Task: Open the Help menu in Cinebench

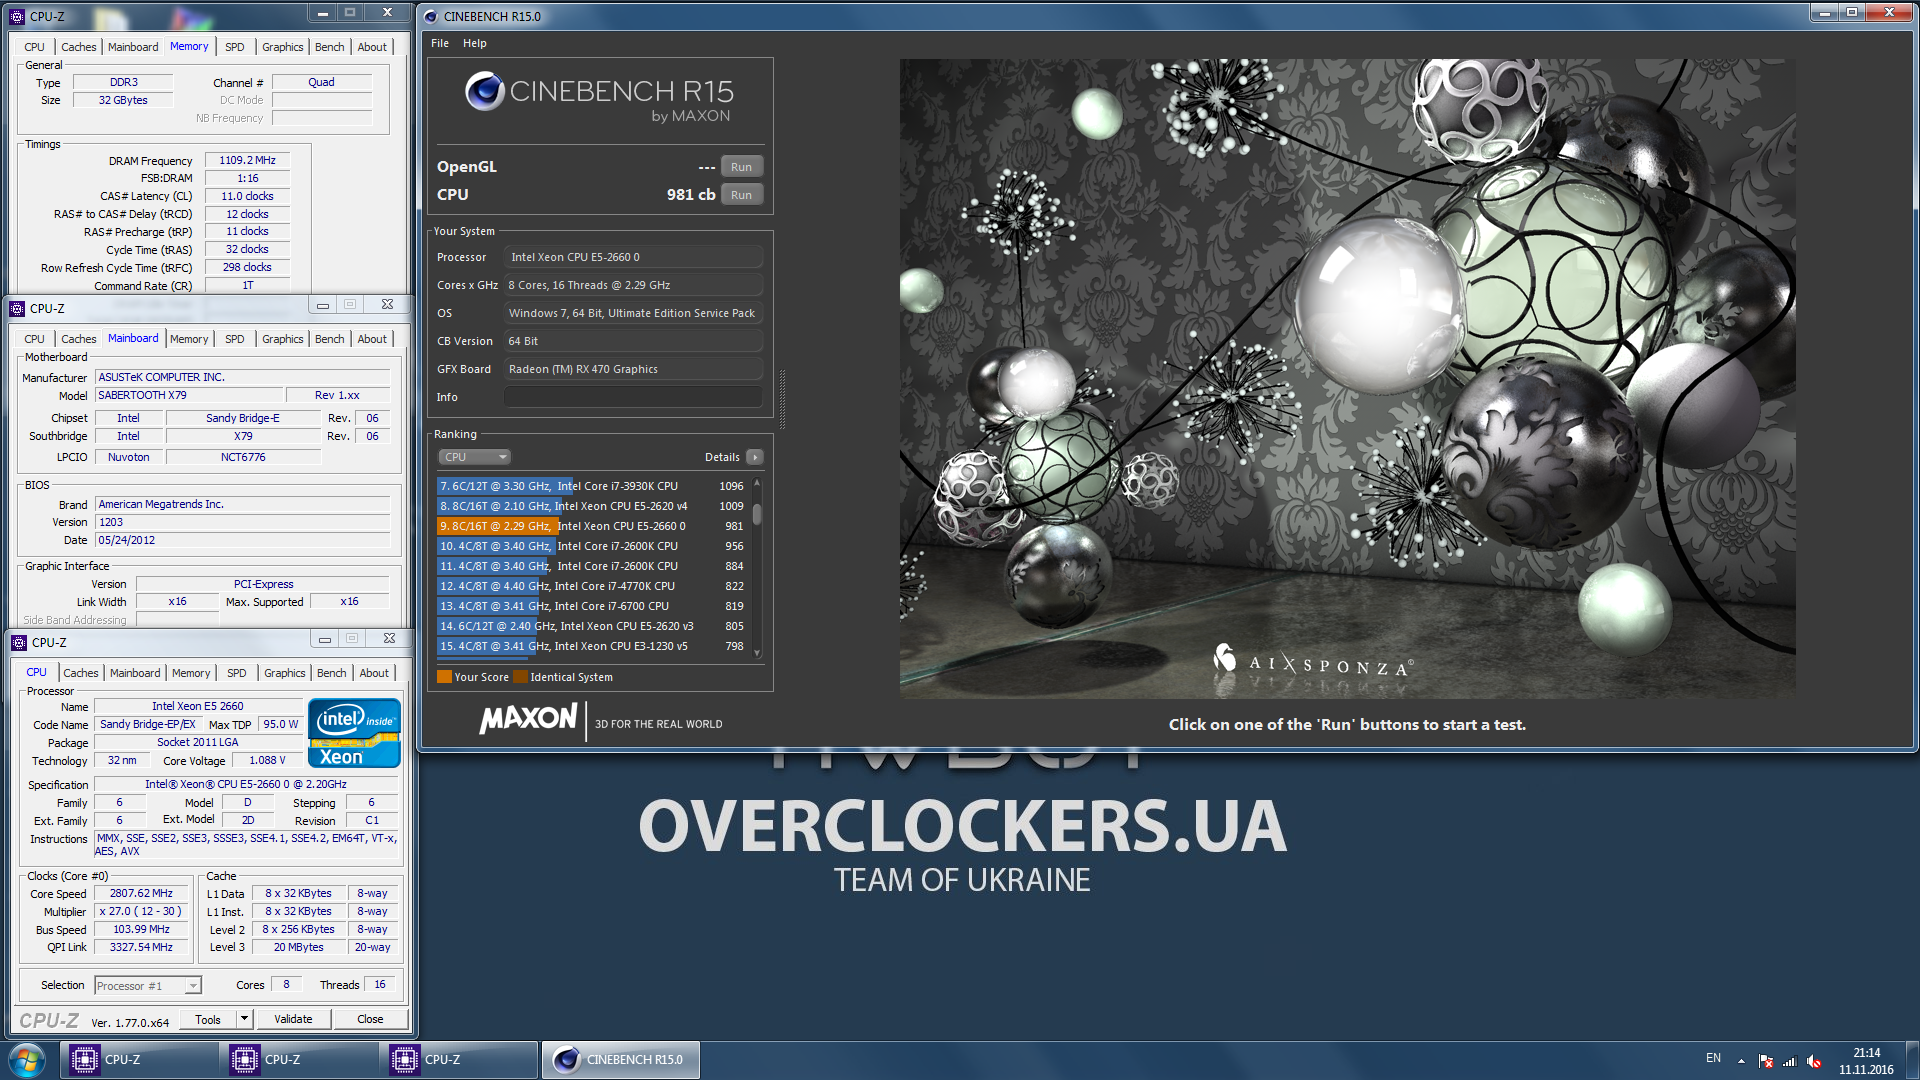Action: point(475,43)
